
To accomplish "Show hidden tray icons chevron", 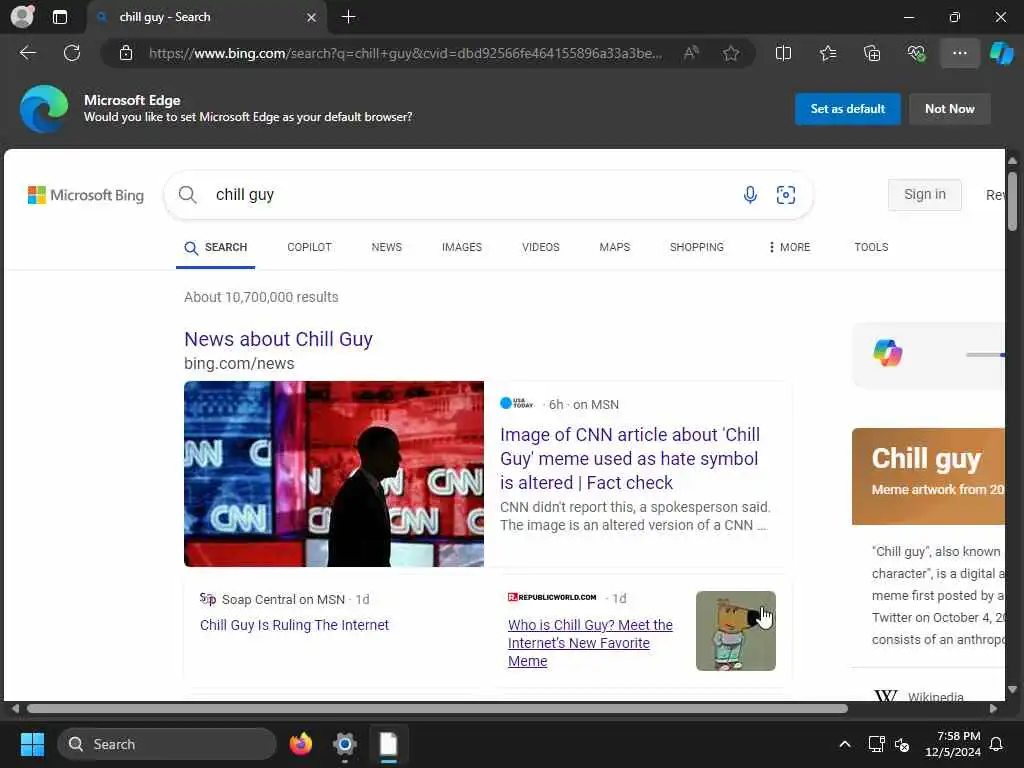I will 844,744.
